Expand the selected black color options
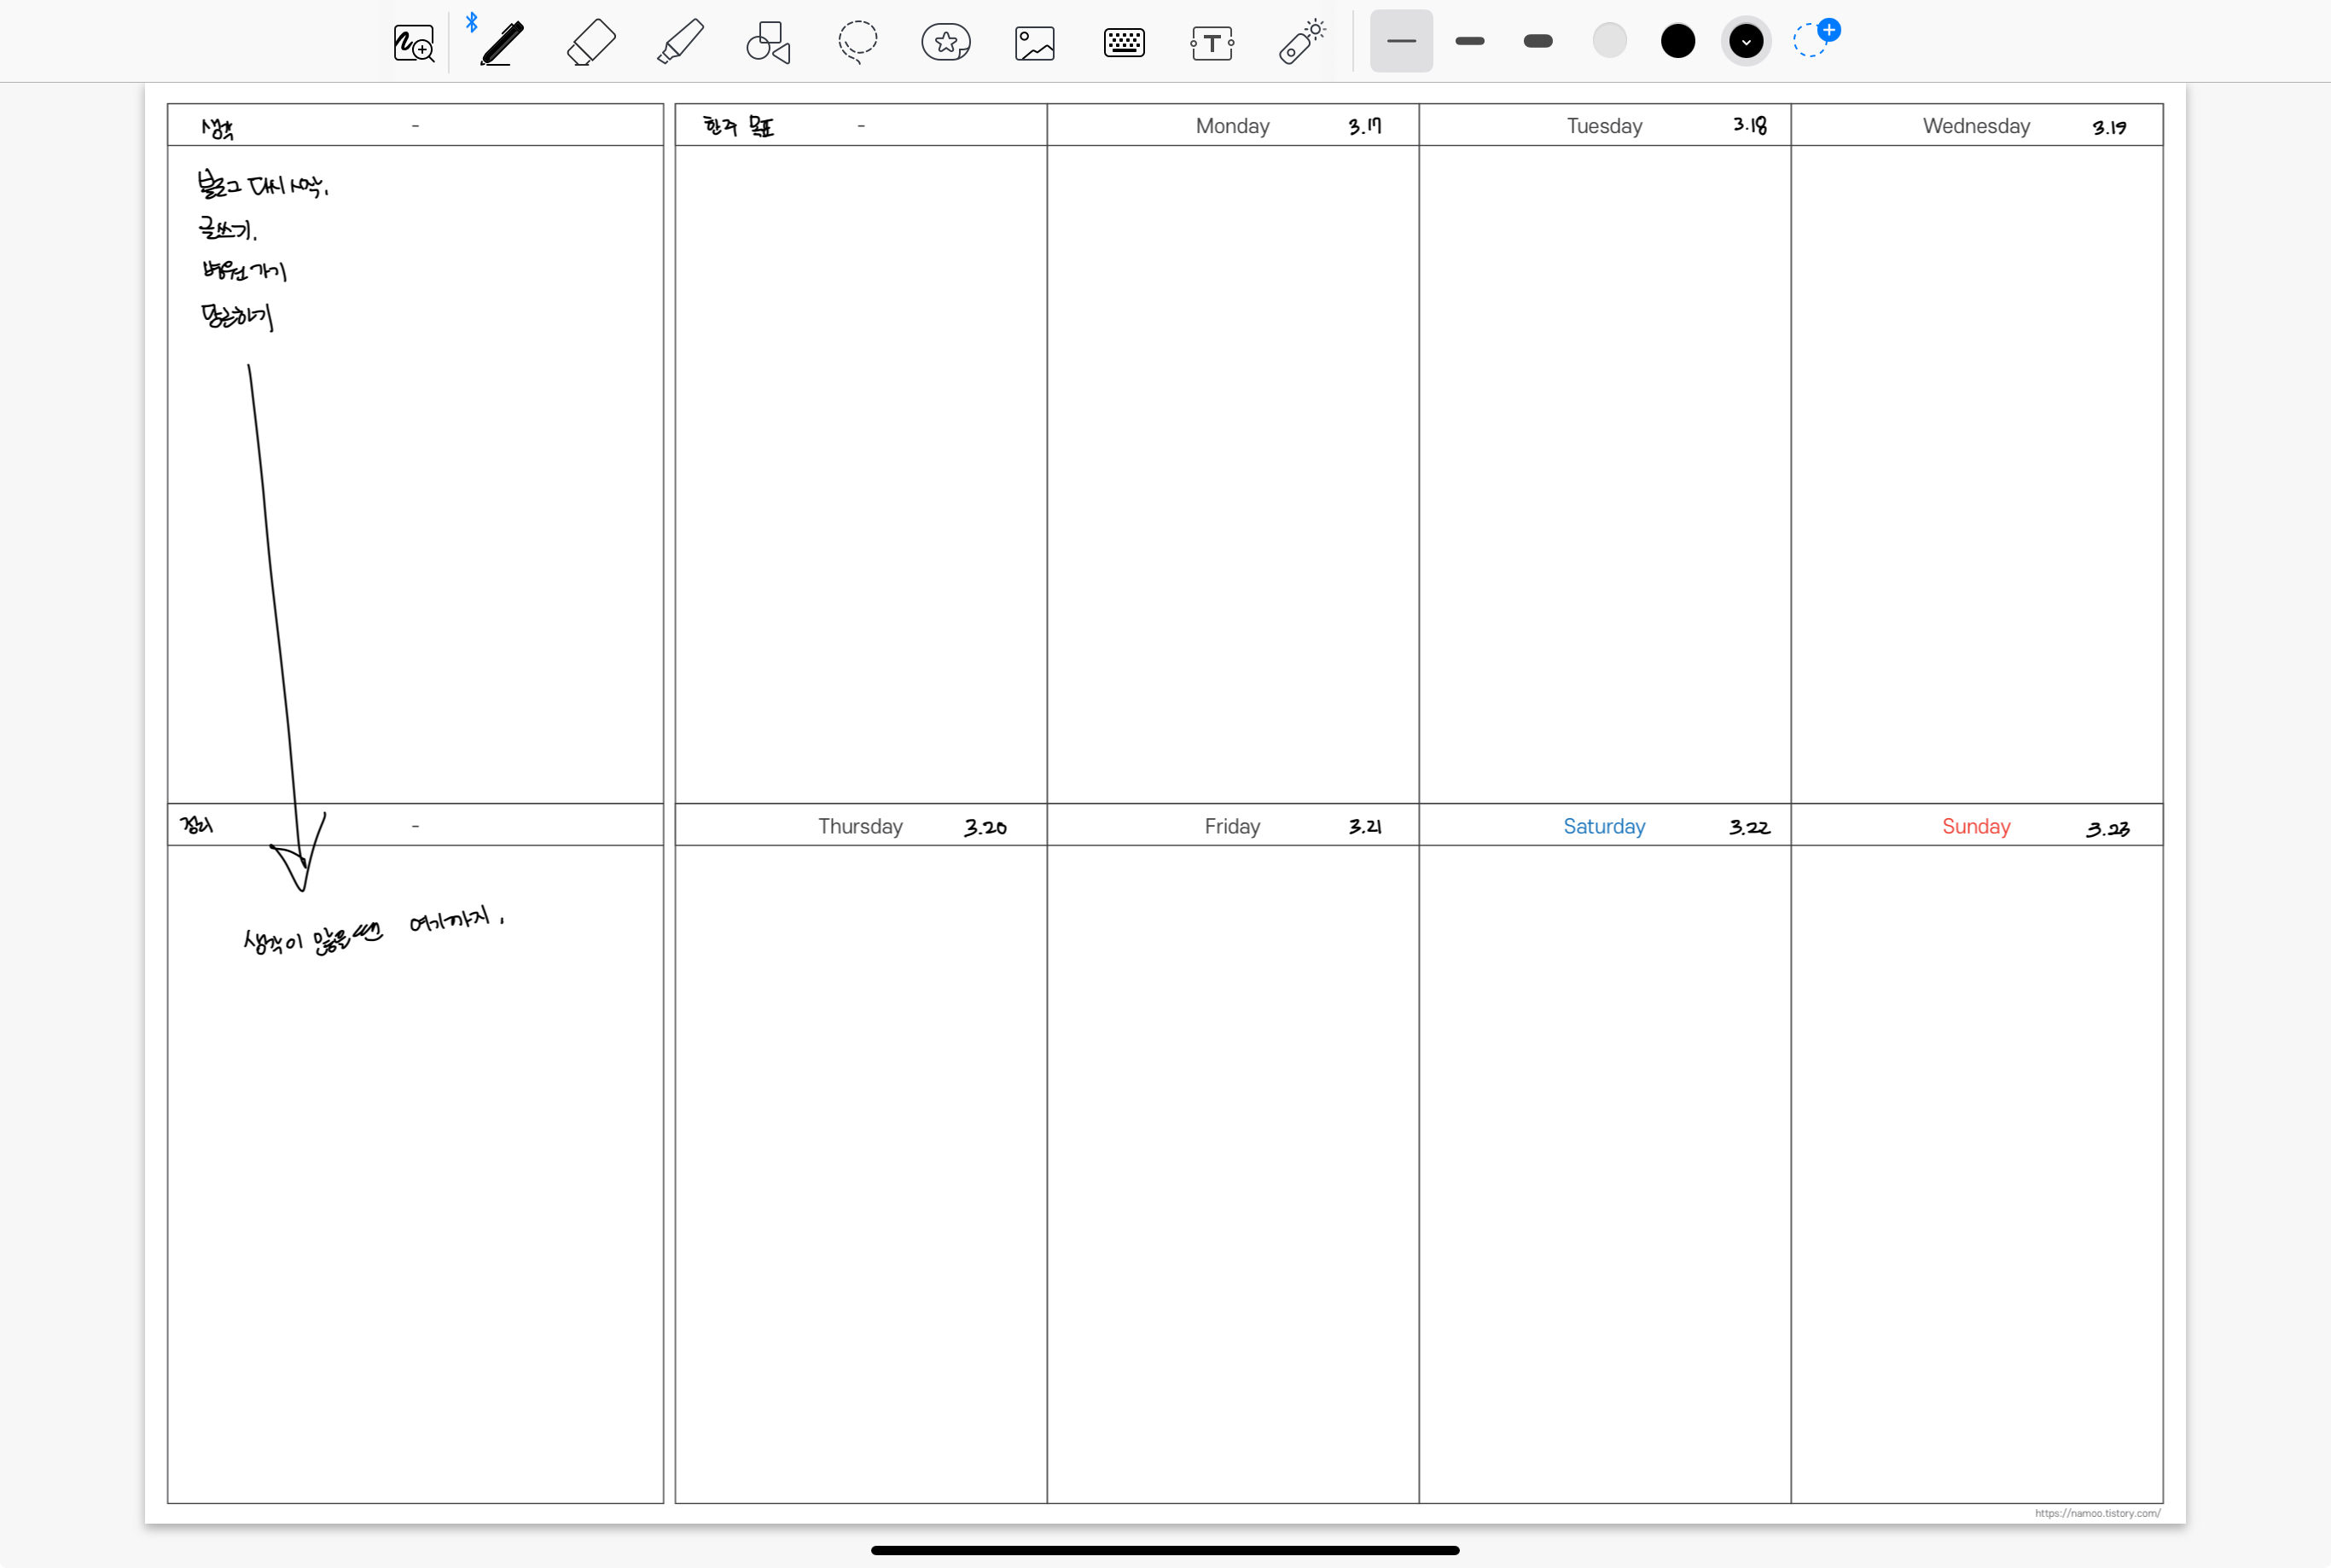 tap(1746, 41)
